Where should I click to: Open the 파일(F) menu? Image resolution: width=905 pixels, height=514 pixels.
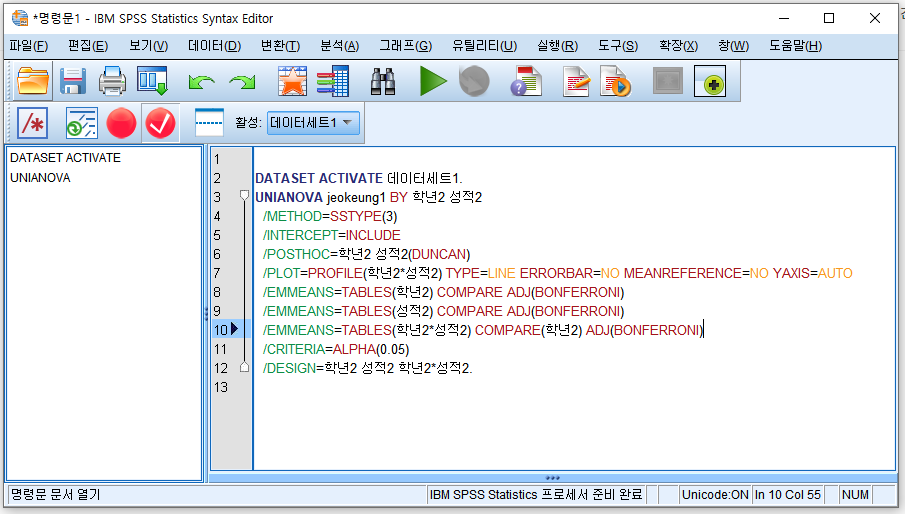[x=28, y=46]
